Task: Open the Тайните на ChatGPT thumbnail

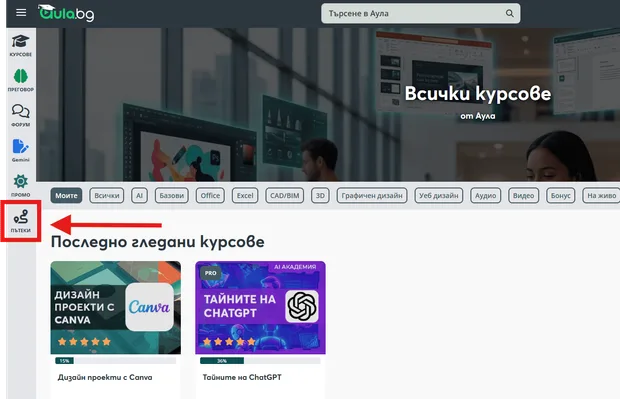Action: 260,307
